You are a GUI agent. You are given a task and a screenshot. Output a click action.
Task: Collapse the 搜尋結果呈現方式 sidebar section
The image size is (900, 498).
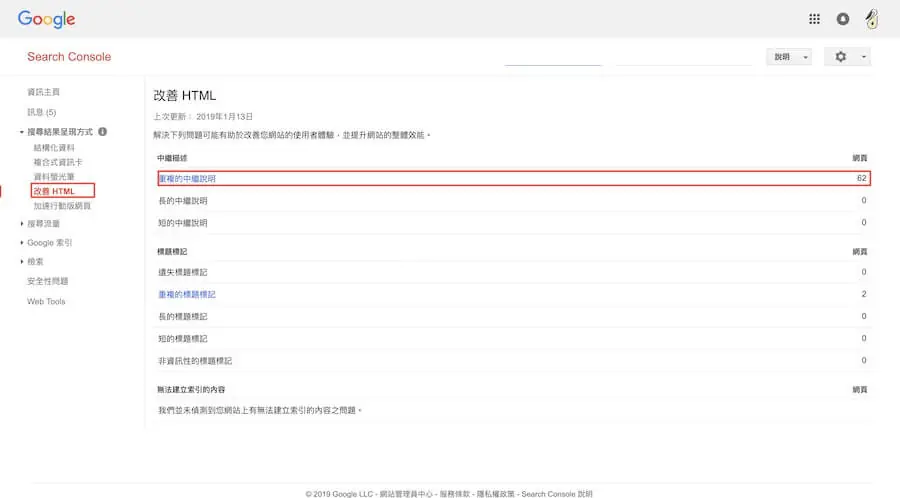22,132
